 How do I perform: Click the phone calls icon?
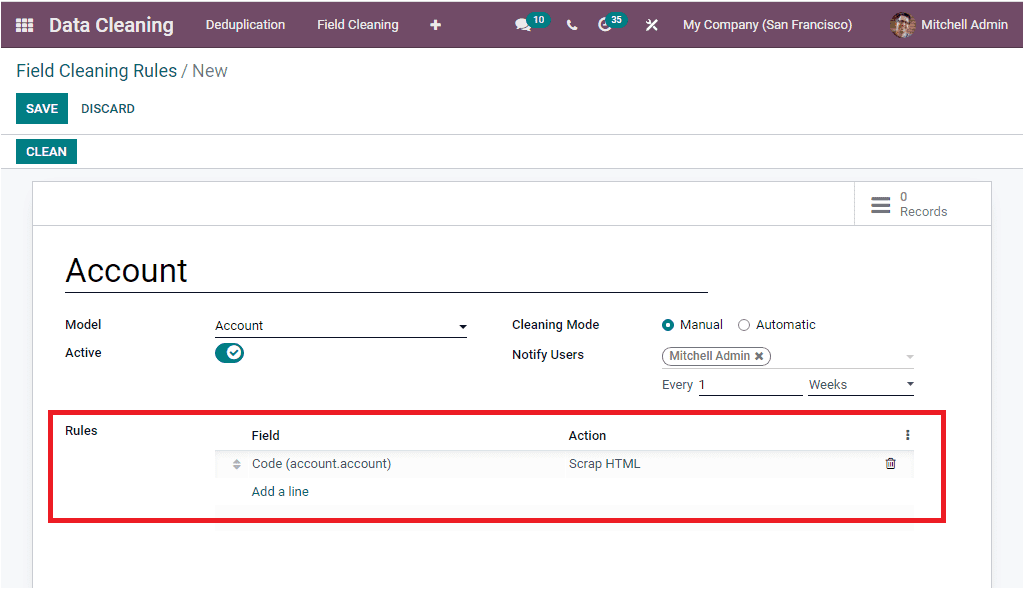click(x=571, y=24)
